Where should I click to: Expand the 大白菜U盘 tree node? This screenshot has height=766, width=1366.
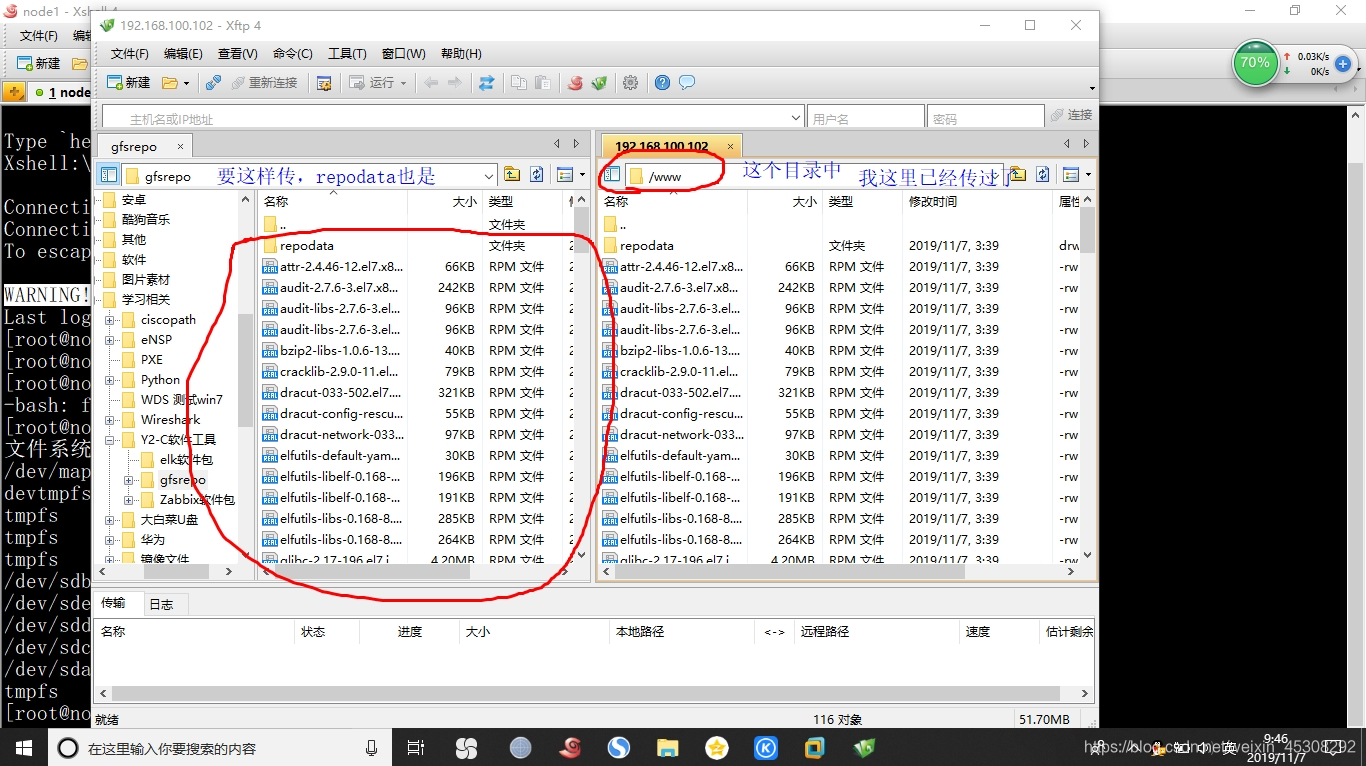(110, 520)
